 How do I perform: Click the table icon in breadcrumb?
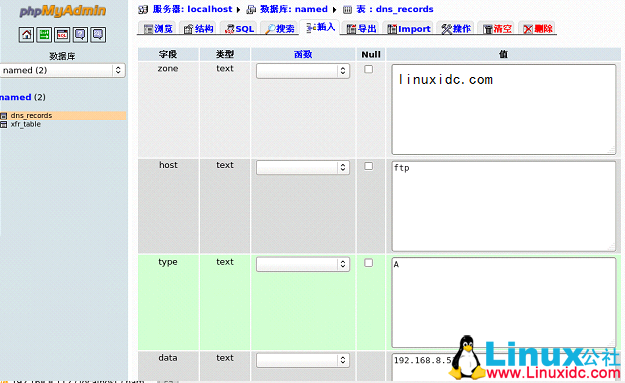(x=348, y=9)
